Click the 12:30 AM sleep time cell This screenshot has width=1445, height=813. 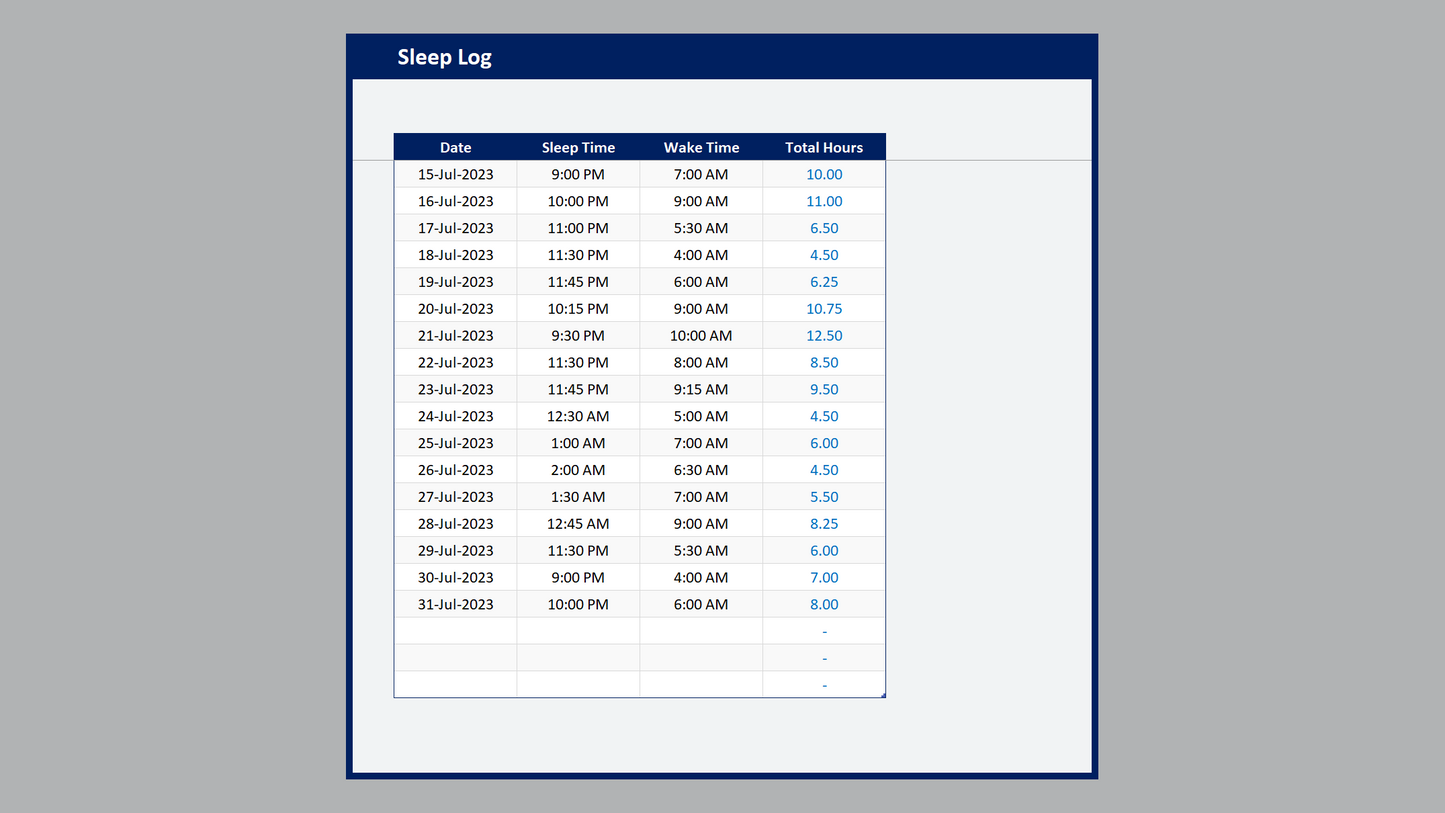[578, 416]
